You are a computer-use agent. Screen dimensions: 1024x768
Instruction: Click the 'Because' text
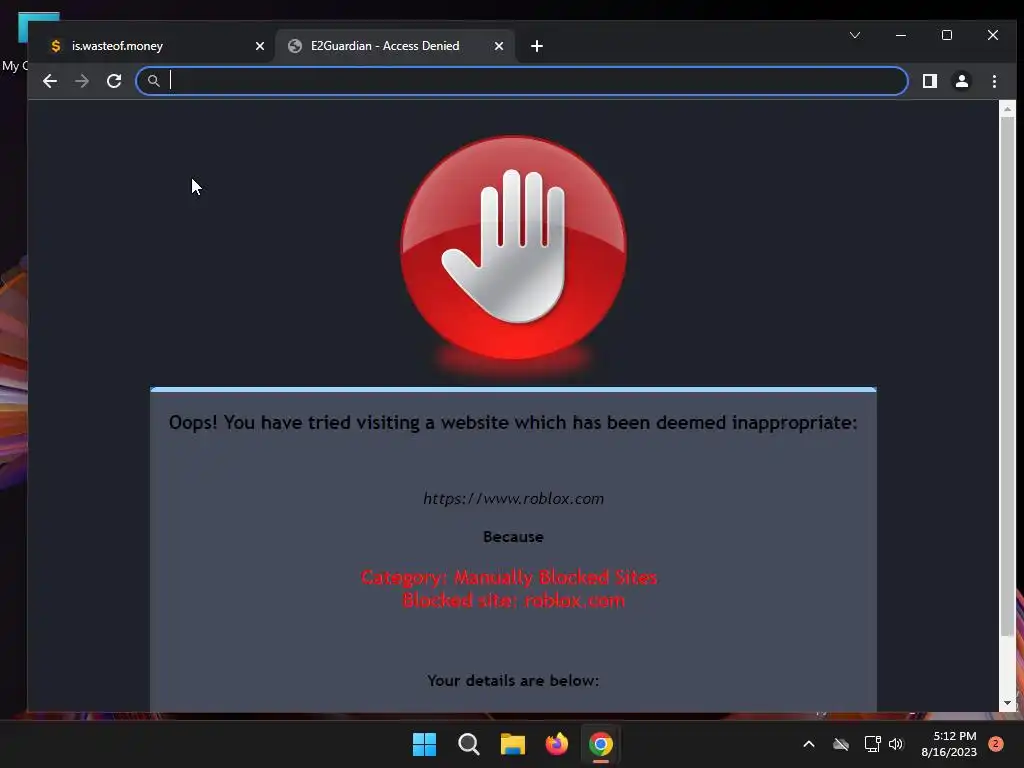pyautogui.click(x=513, y=537)
